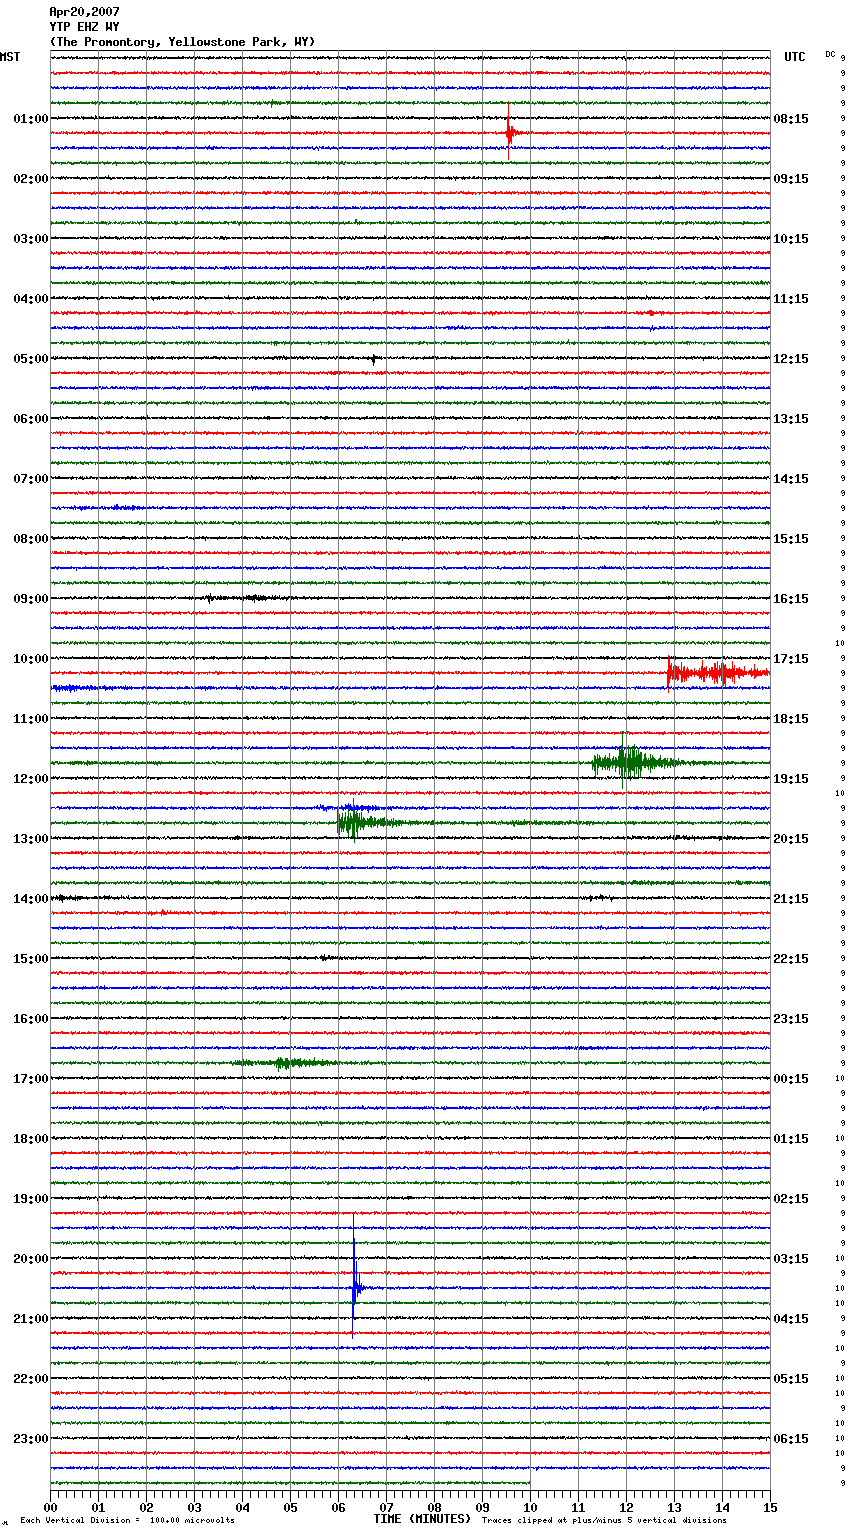This screenshot has width=850, height=1534.
Task: Click the 12:15 UTC time label
Action: (791, 359)
